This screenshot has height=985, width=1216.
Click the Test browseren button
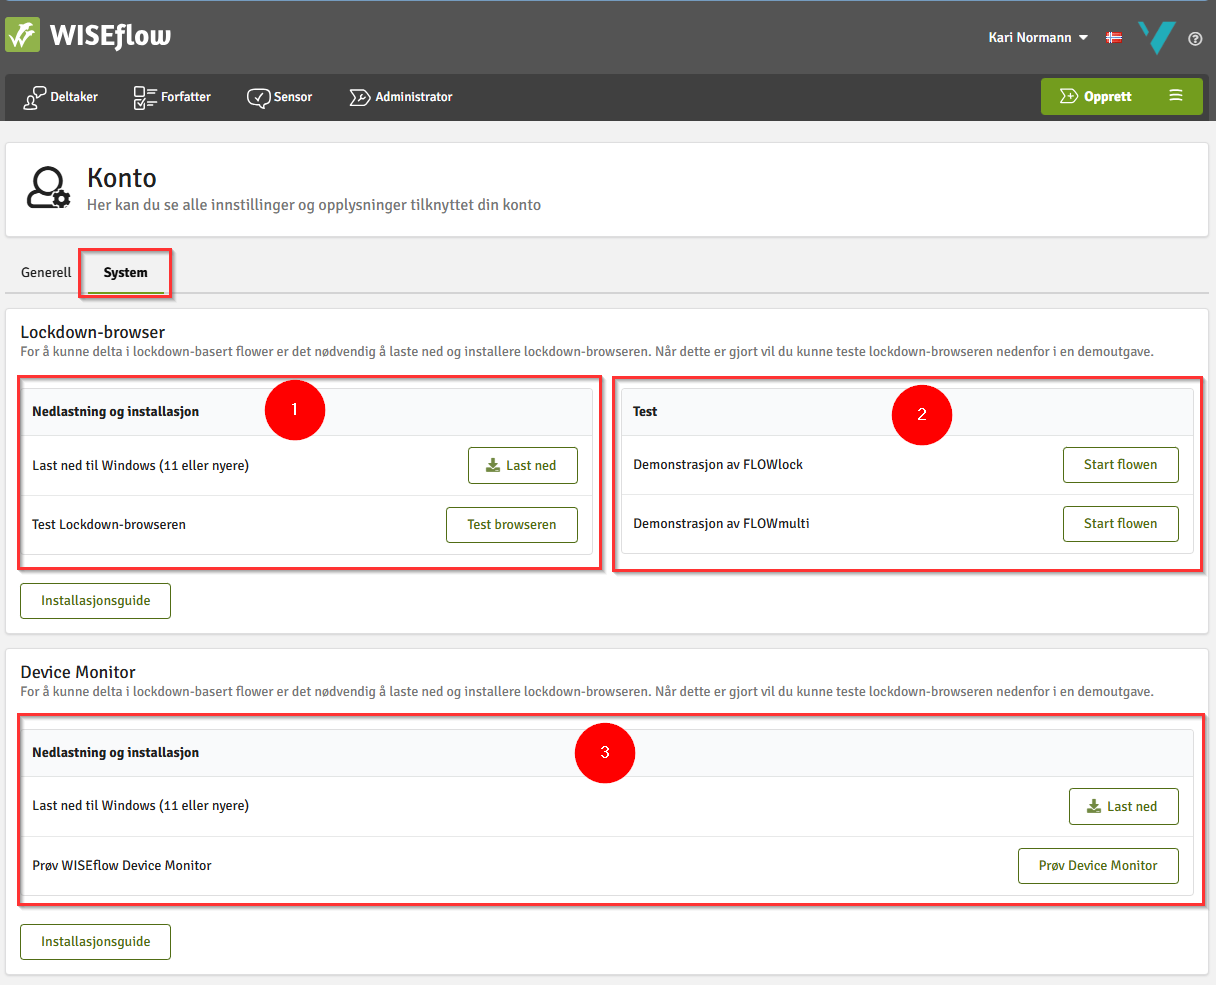(x=511, y=524)
